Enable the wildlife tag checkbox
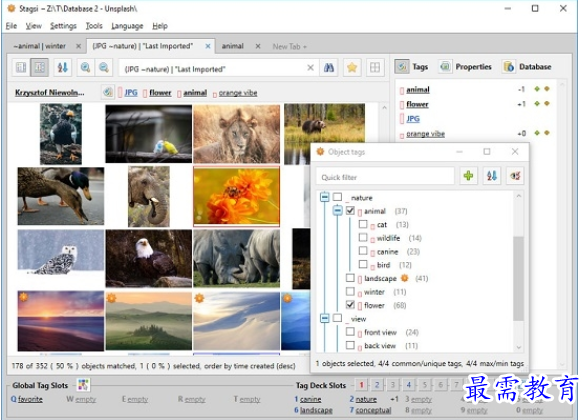587x420 pixels. tap(363, 238)
